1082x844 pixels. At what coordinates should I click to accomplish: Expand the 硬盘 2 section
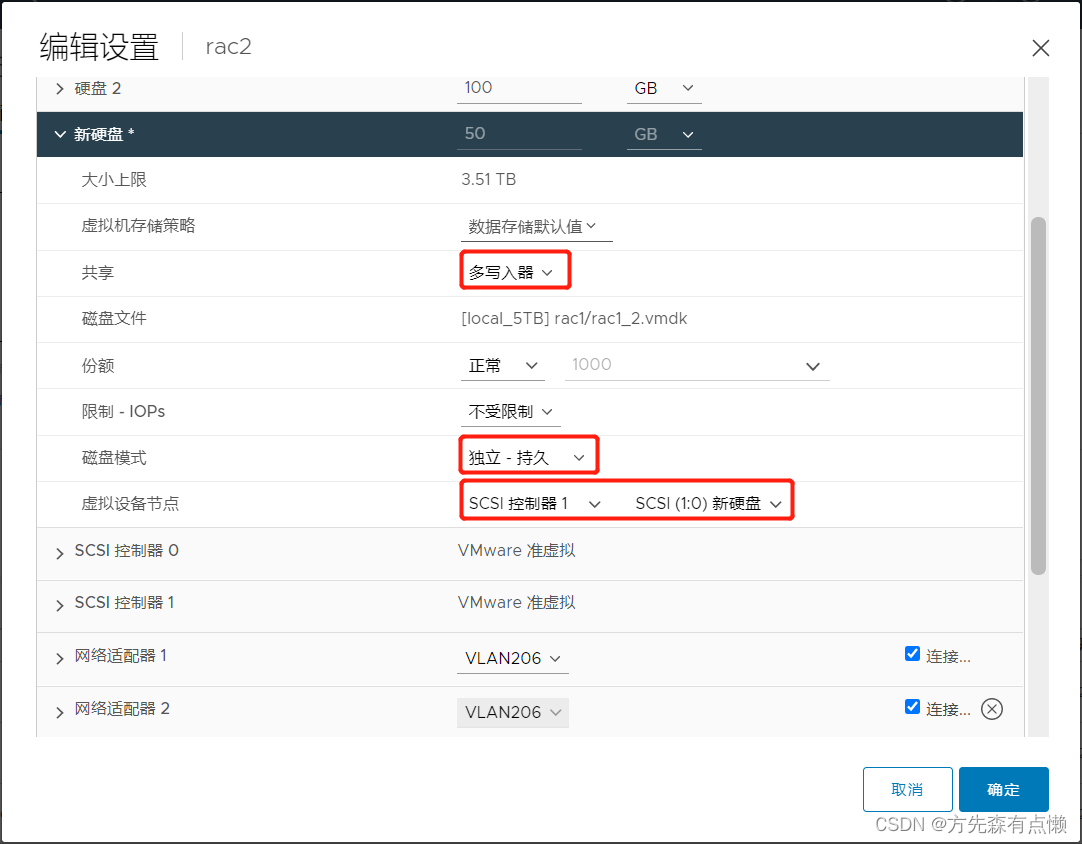point(58,88)
